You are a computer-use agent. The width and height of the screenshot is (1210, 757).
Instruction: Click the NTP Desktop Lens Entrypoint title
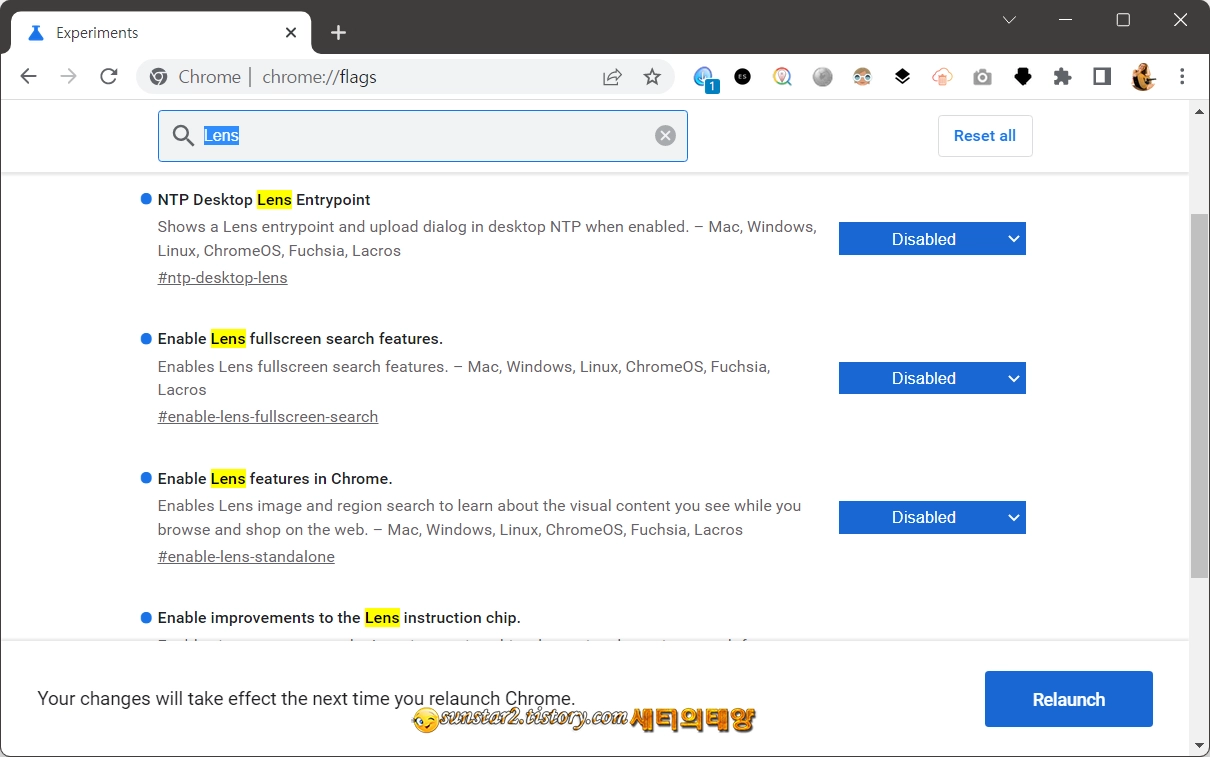point(264,200)
